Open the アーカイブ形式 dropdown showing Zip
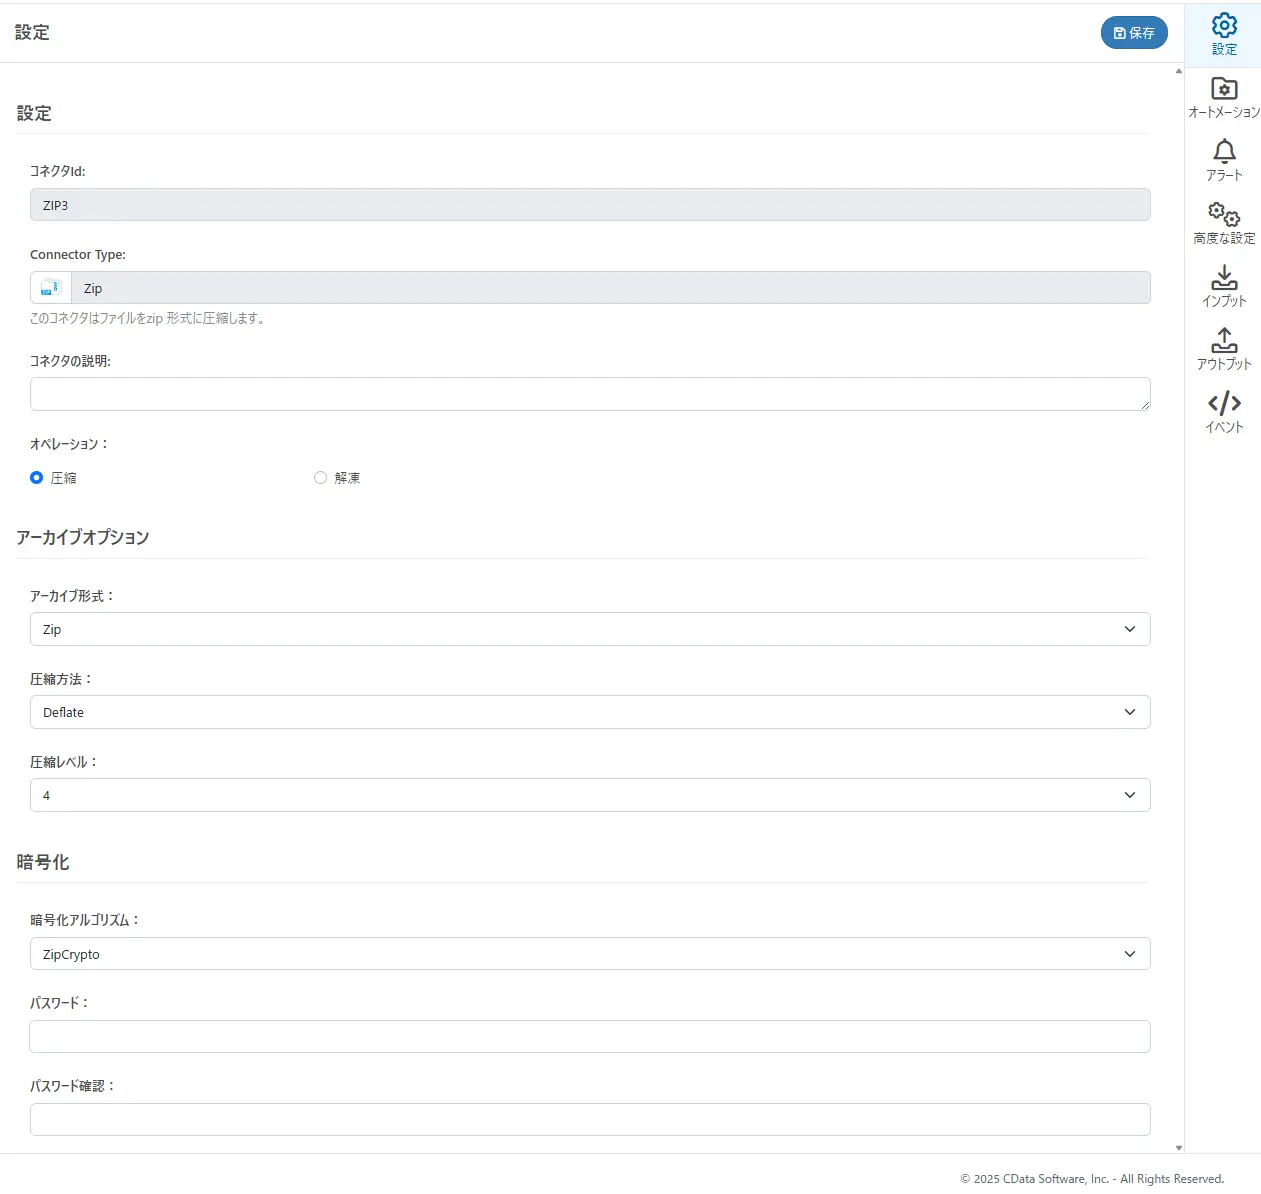The image size is (1261, 1194). click(x=590, y=629)
